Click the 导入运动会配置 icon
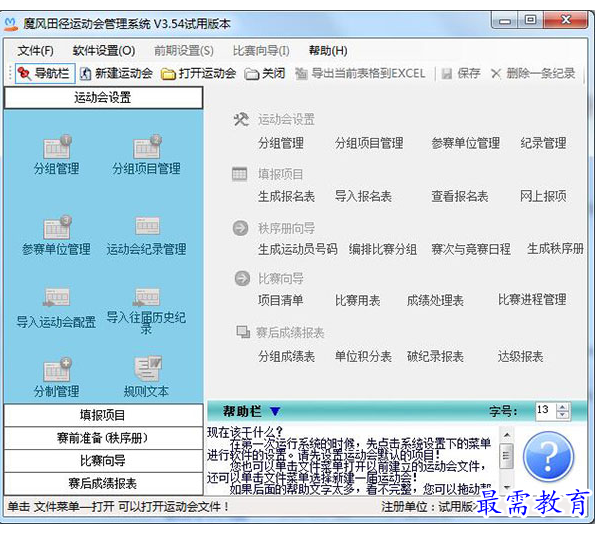Screen dimensions: 598x534 (57, 297)
